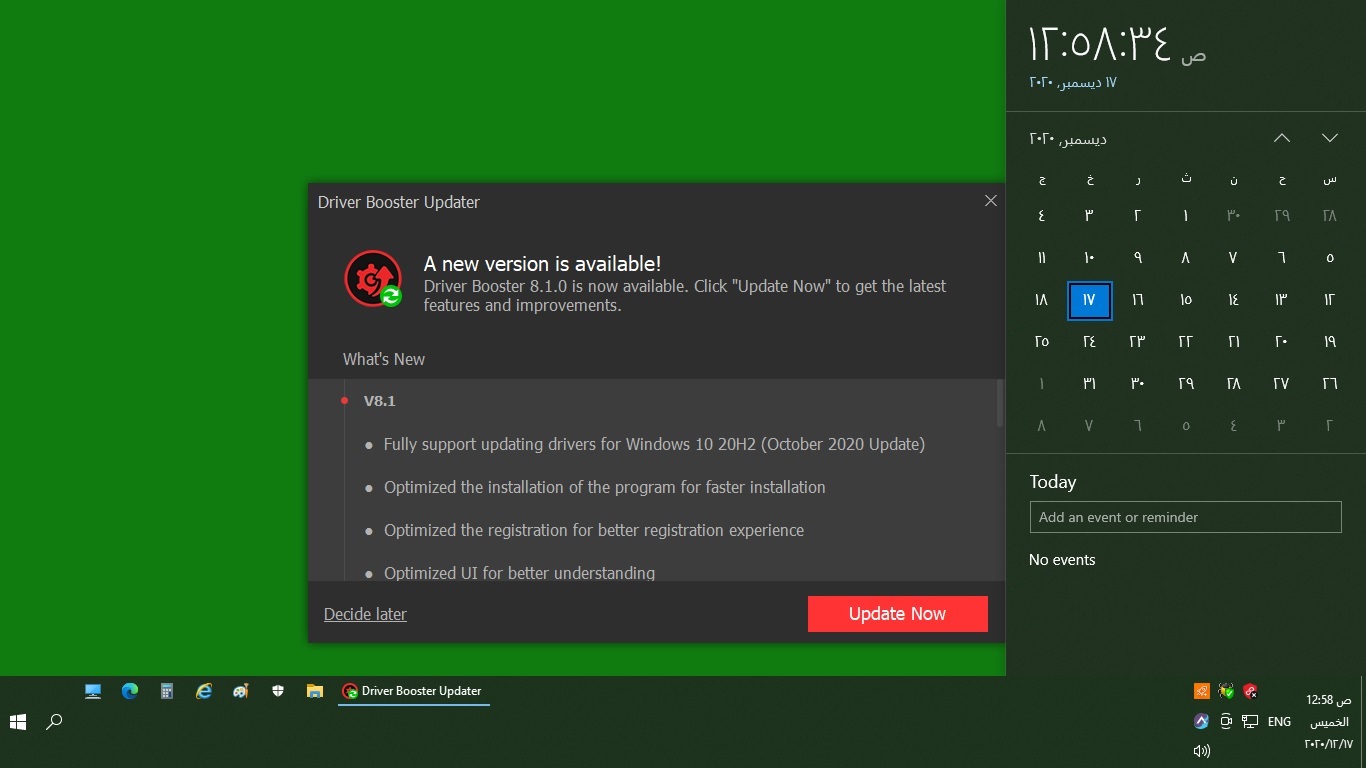
Task: Click the date link under the large clock
Action: (1073, 82)
